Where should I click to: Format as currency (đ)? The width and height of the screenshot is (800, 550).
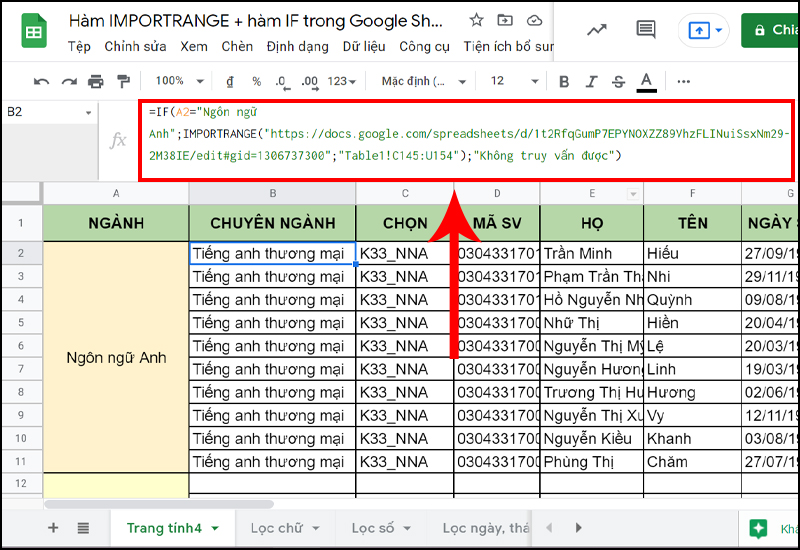(230, 81)
